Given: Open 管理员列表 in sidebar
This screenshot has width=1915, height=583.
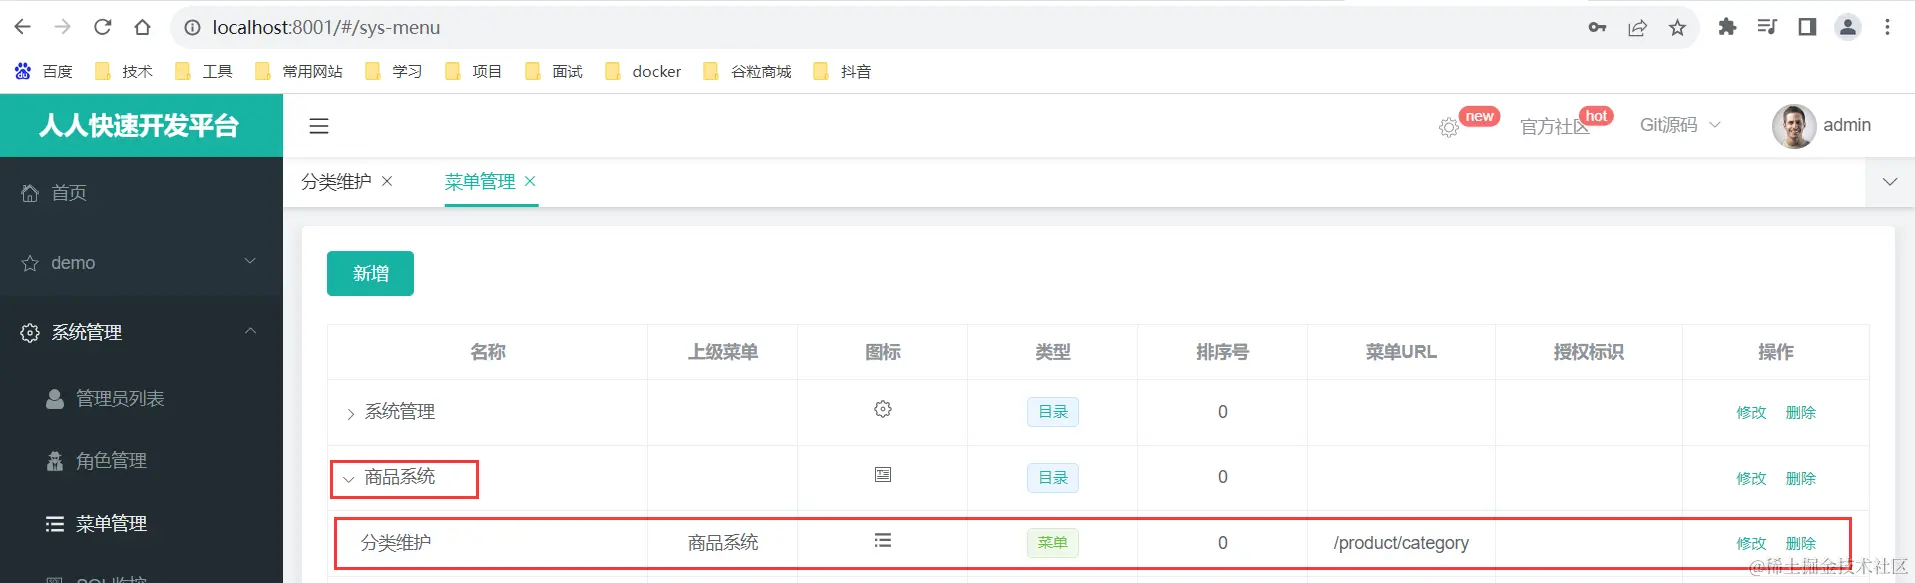Looking at the screenshot, I should (141, 398).
